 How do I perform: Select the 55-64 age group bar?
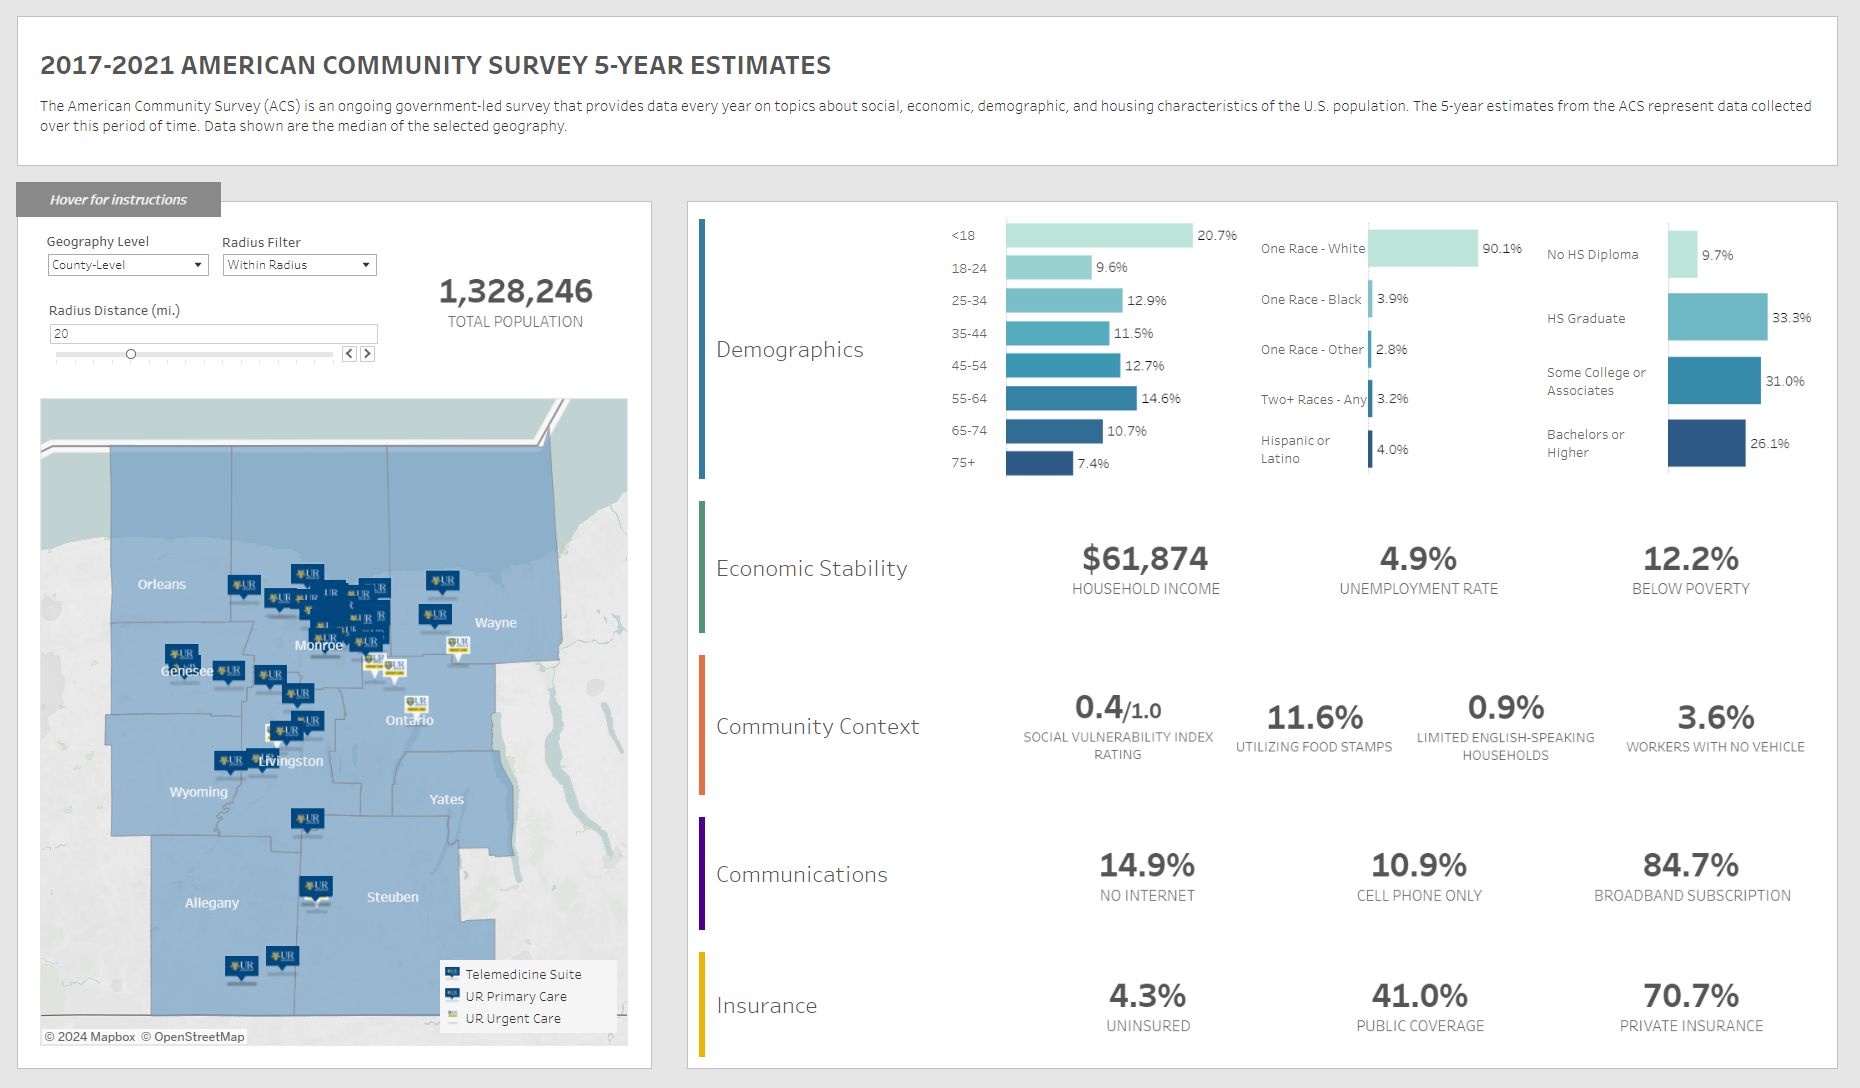(1071, 399)
